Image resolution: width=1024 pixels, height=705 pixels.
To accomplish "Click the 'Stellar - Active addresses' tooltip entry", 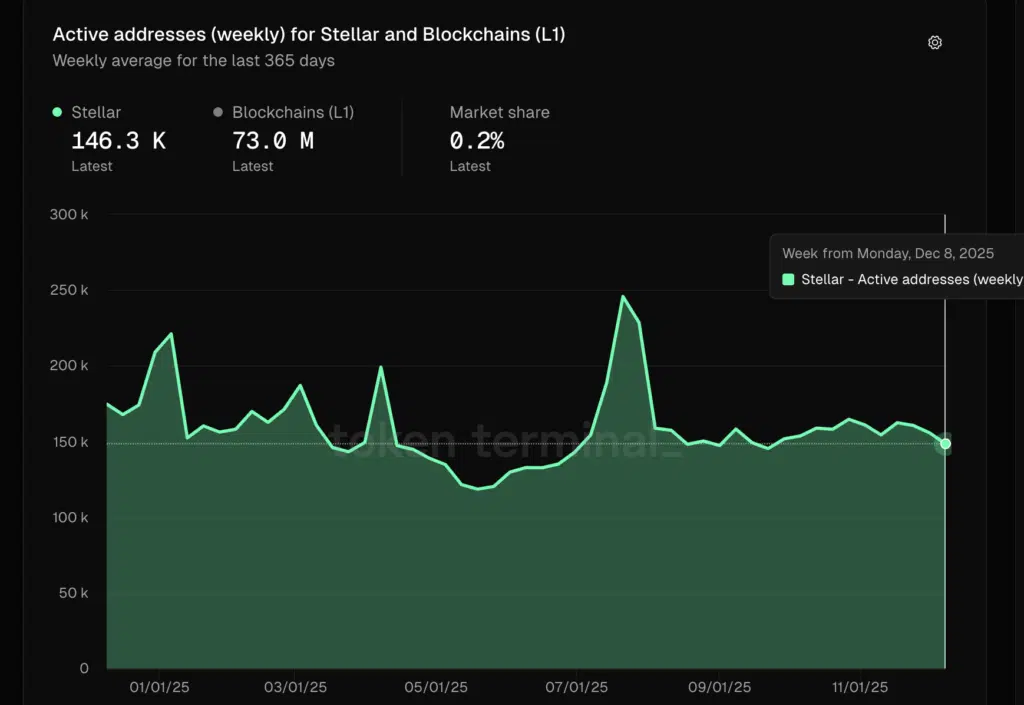I will coord(910,280).
